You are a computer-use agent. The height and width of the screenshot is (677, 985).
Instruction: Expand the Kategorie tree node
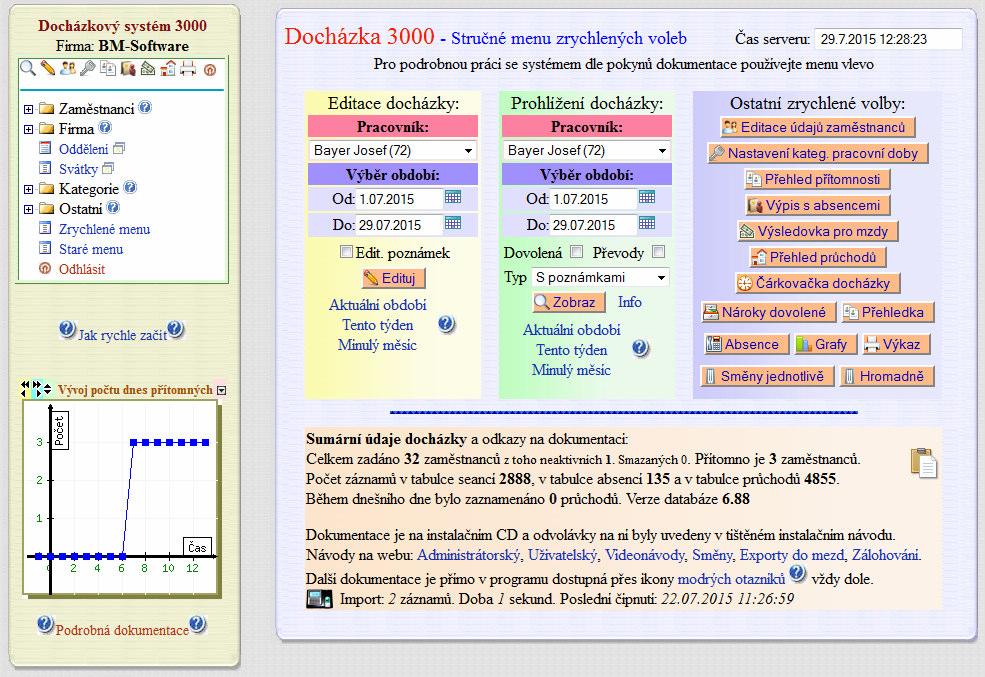point(28,189)
